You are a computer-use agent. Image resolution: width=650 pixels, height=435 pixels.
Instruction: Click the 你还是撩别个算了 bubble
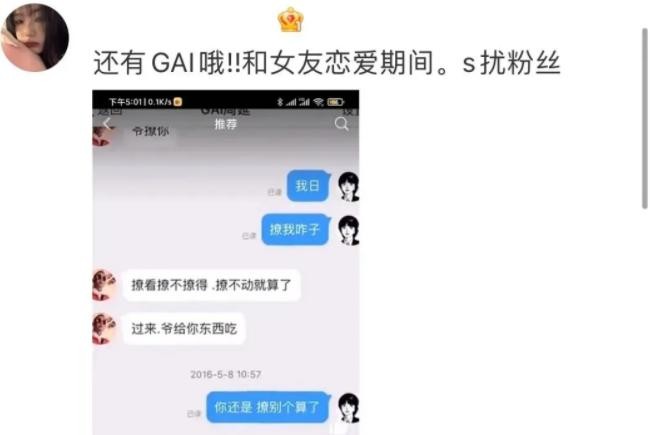pyautogui.click(x=268, y=407)
